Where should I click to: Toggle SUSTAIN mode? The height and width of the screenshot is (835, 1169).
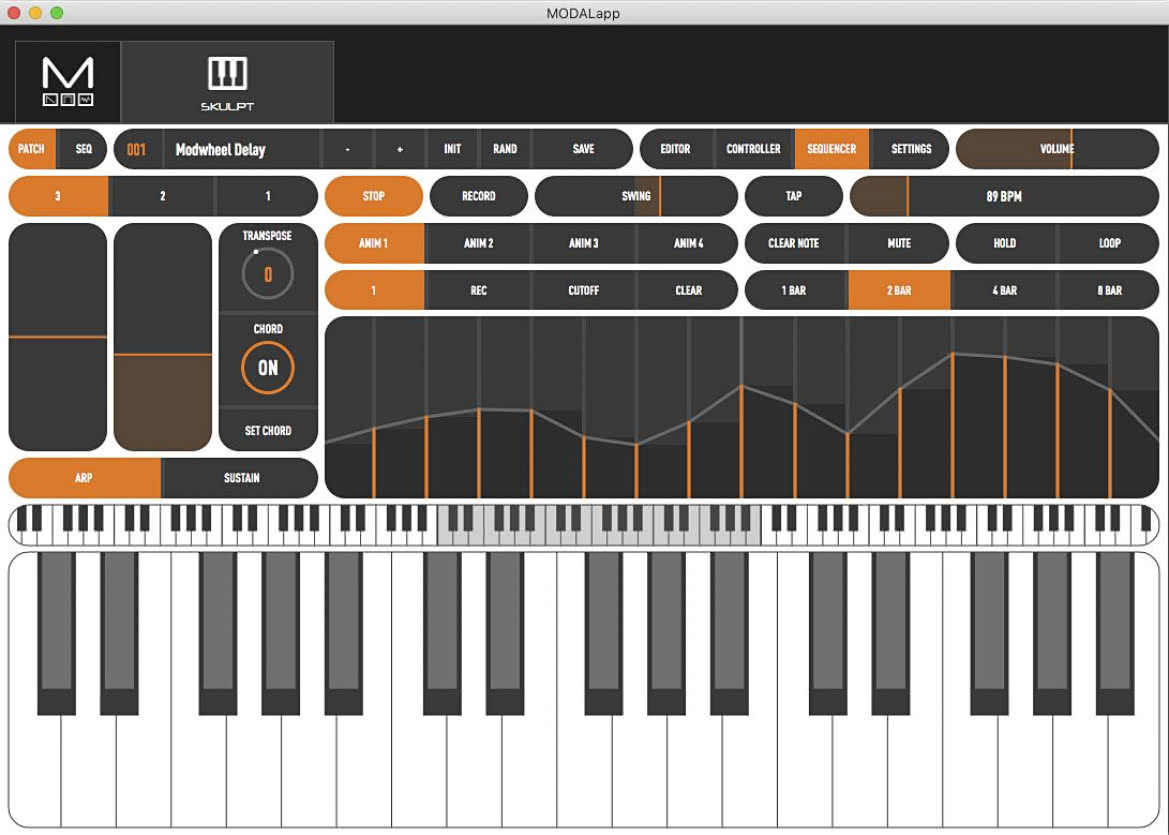[x=241, y=478]
